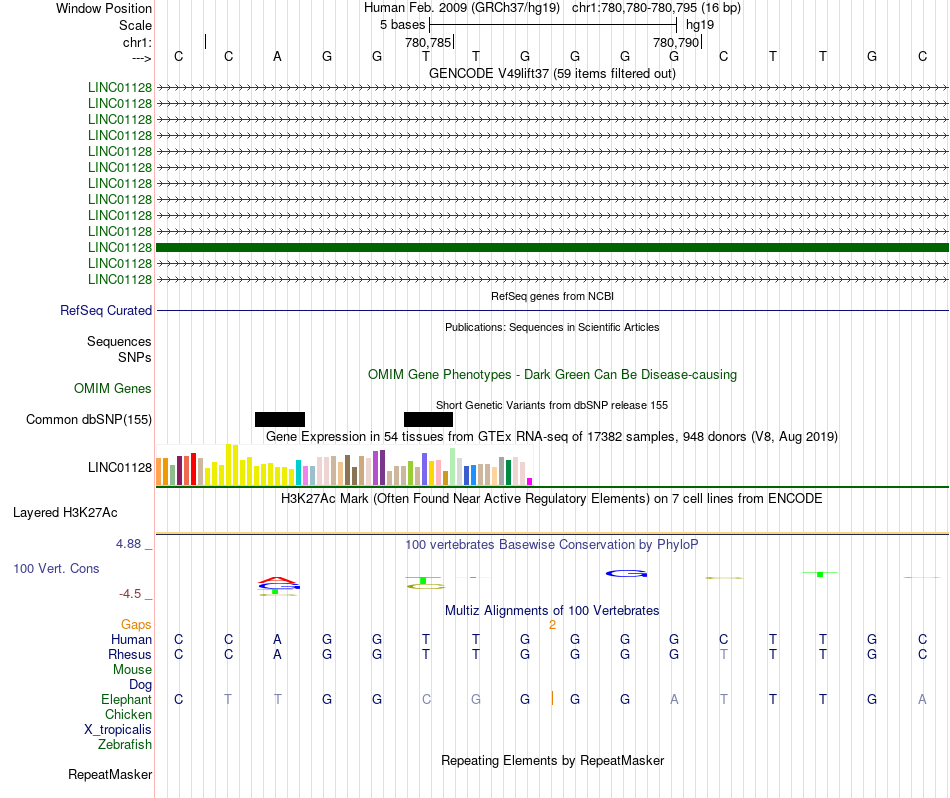The image size is (950, 798).
Task: Click the red bar in GTEx LINC01128 expression chart
Action: 193,468
